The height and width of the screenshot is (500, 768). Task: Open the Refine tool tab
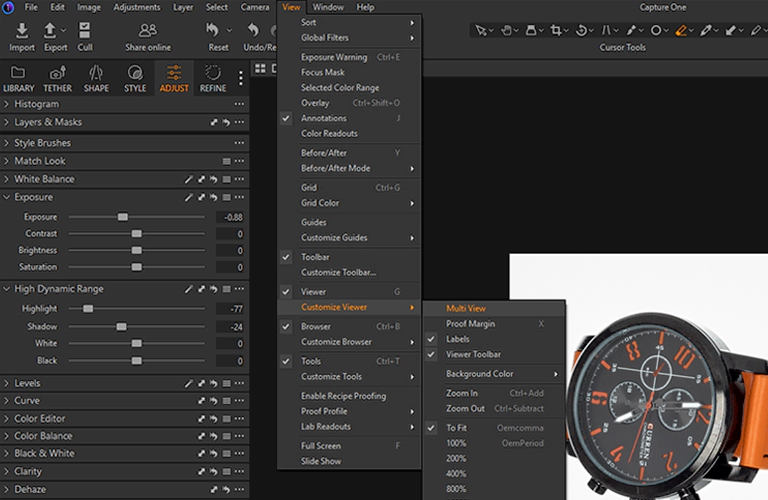tap(212, 75)
